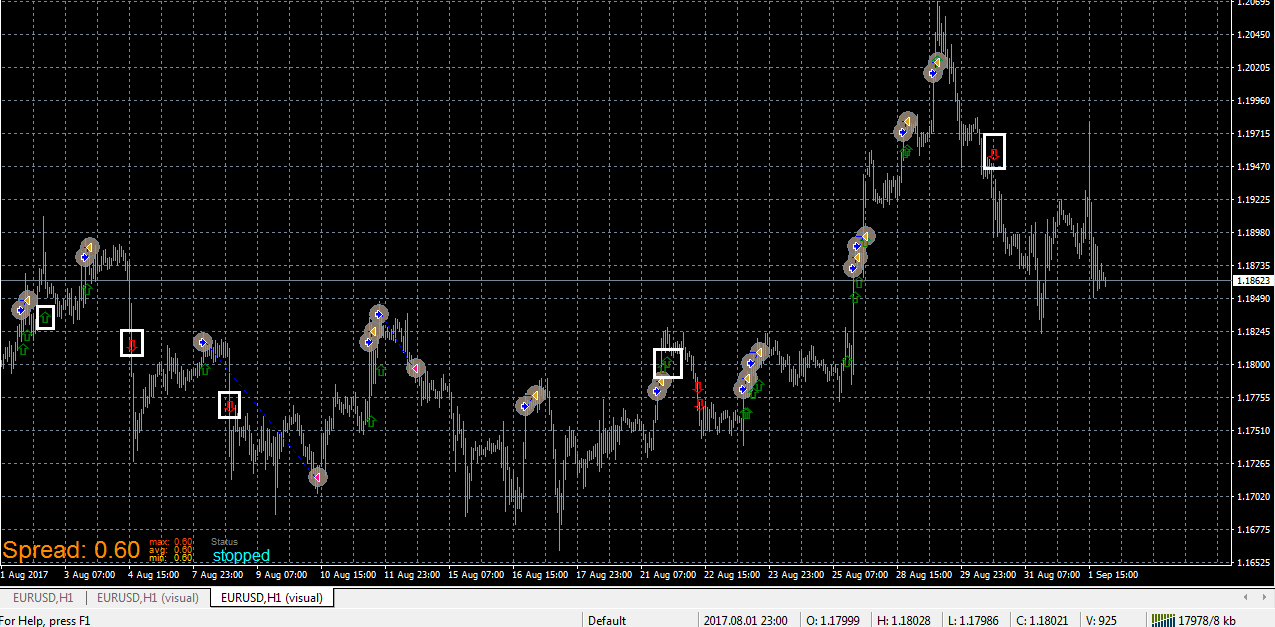Image resolution: width=1275 pixels, height=627 pixels.
Task: Select the green arrow under the 7 Aug blue marker
Action: coord(205,369)
